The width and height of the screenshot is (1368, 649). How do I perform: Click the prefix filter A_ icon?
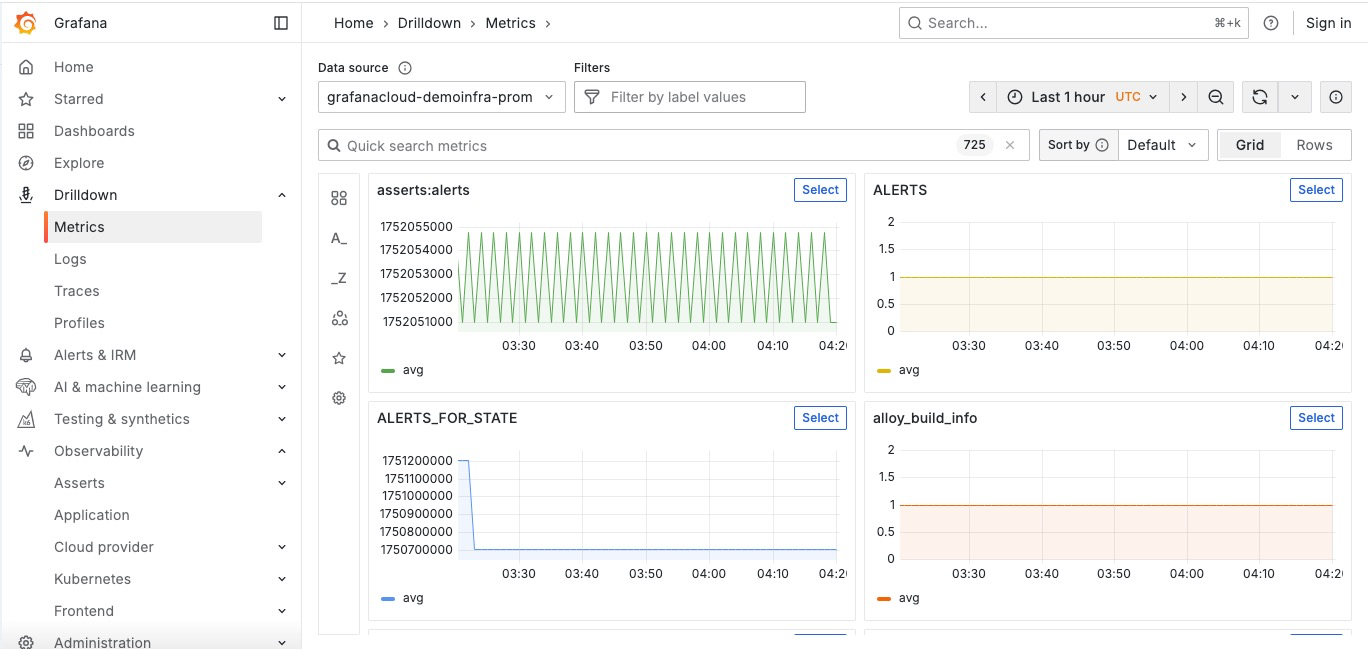tap(339, 238)
